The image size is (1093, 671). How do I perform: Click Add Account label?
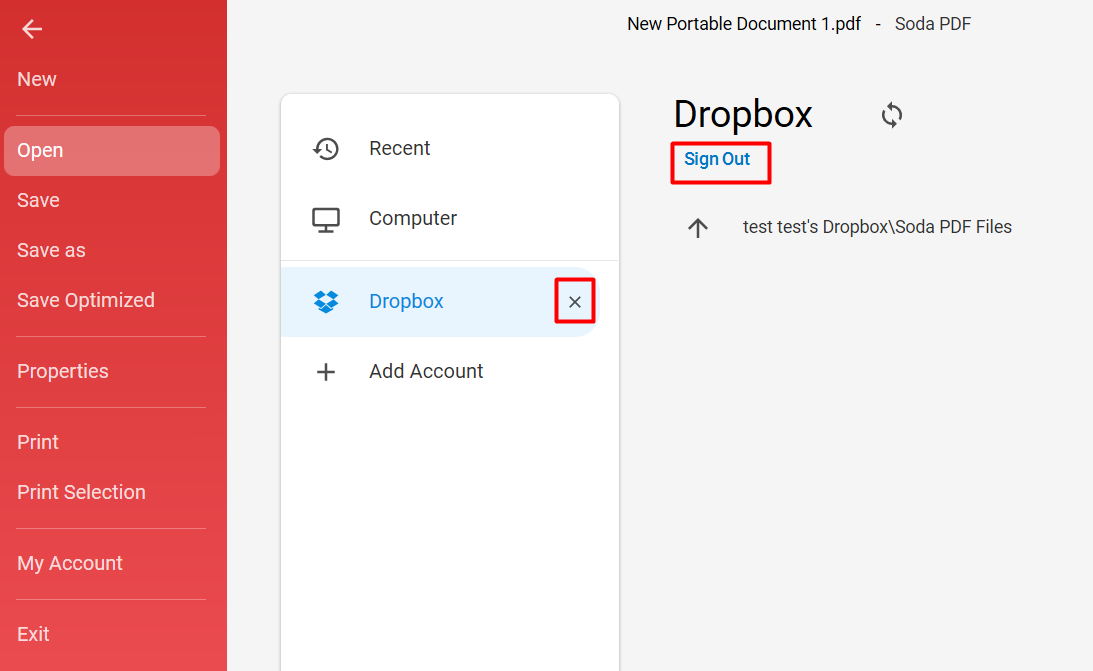click(426, 371)
